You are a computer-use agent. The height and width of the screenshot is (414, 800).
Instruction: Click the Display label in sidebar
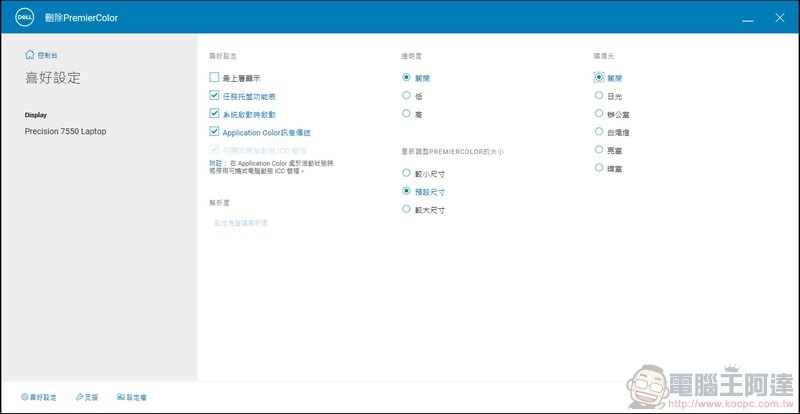(x=36, y=115)
